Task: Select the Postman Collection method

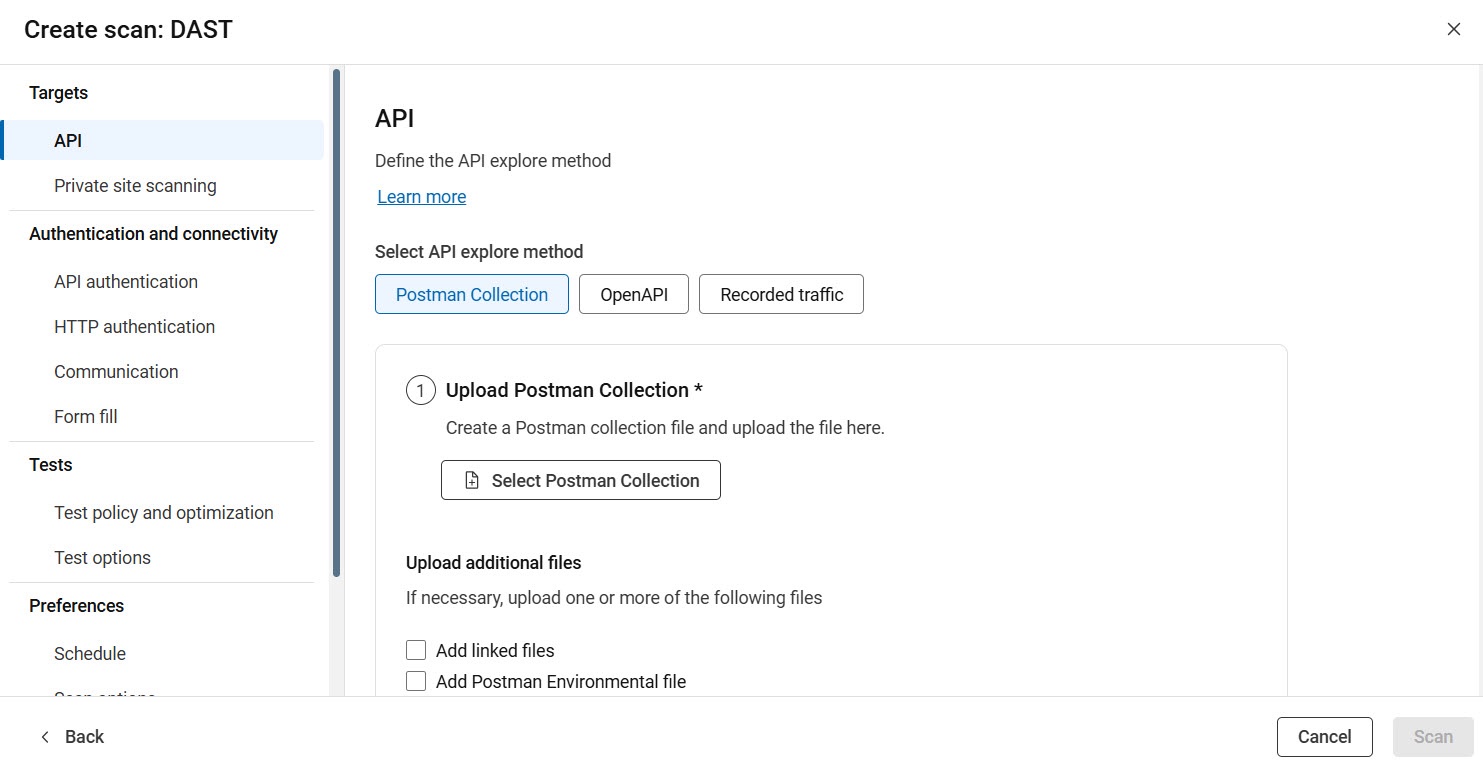Action: [471, 294]
